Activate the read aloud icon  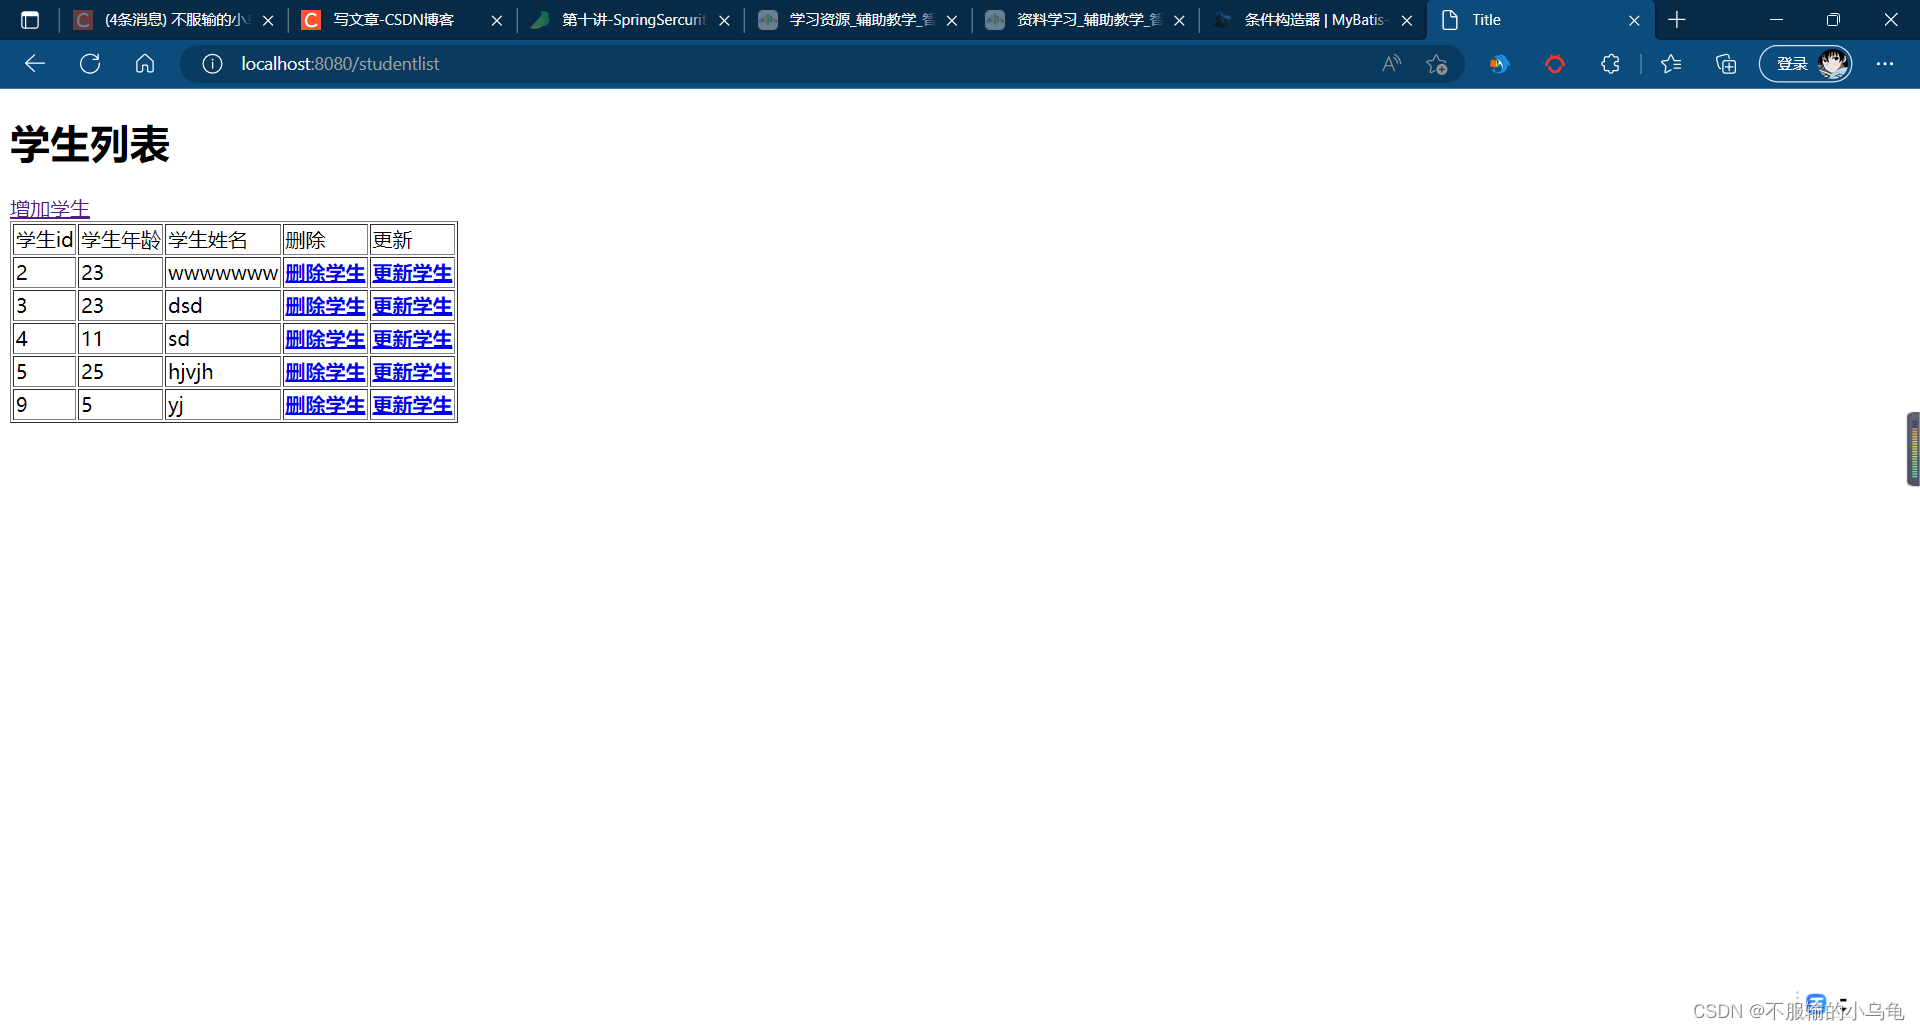coord(1391,64)
